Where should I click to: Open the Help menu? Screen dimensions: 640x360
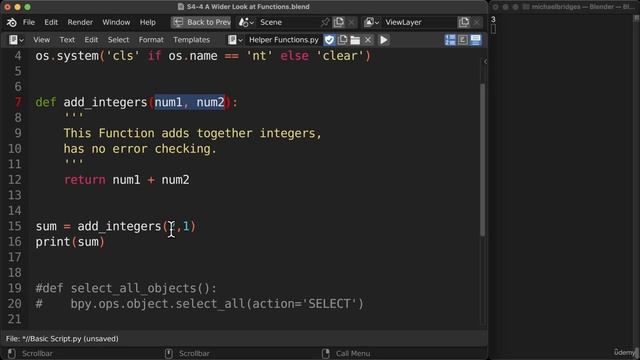point(147,22)
